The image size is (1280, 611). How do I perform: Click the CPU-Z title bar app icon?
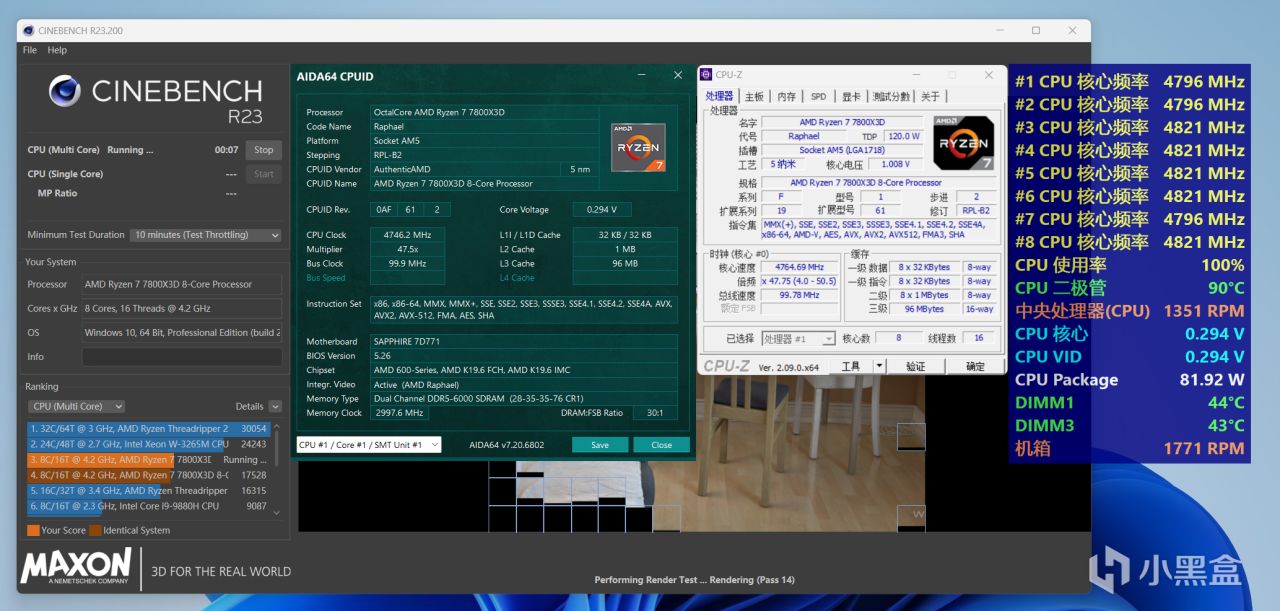click(x=706, y=74)
